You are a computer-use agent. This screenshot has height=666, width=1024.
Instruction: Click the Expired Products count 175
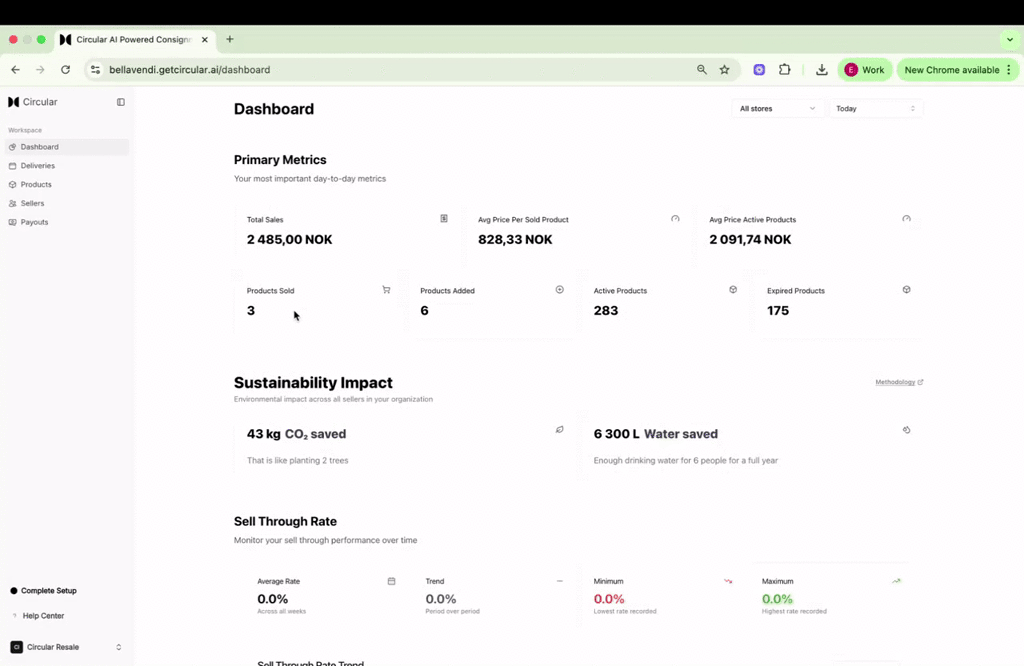(x=778, y=311)
